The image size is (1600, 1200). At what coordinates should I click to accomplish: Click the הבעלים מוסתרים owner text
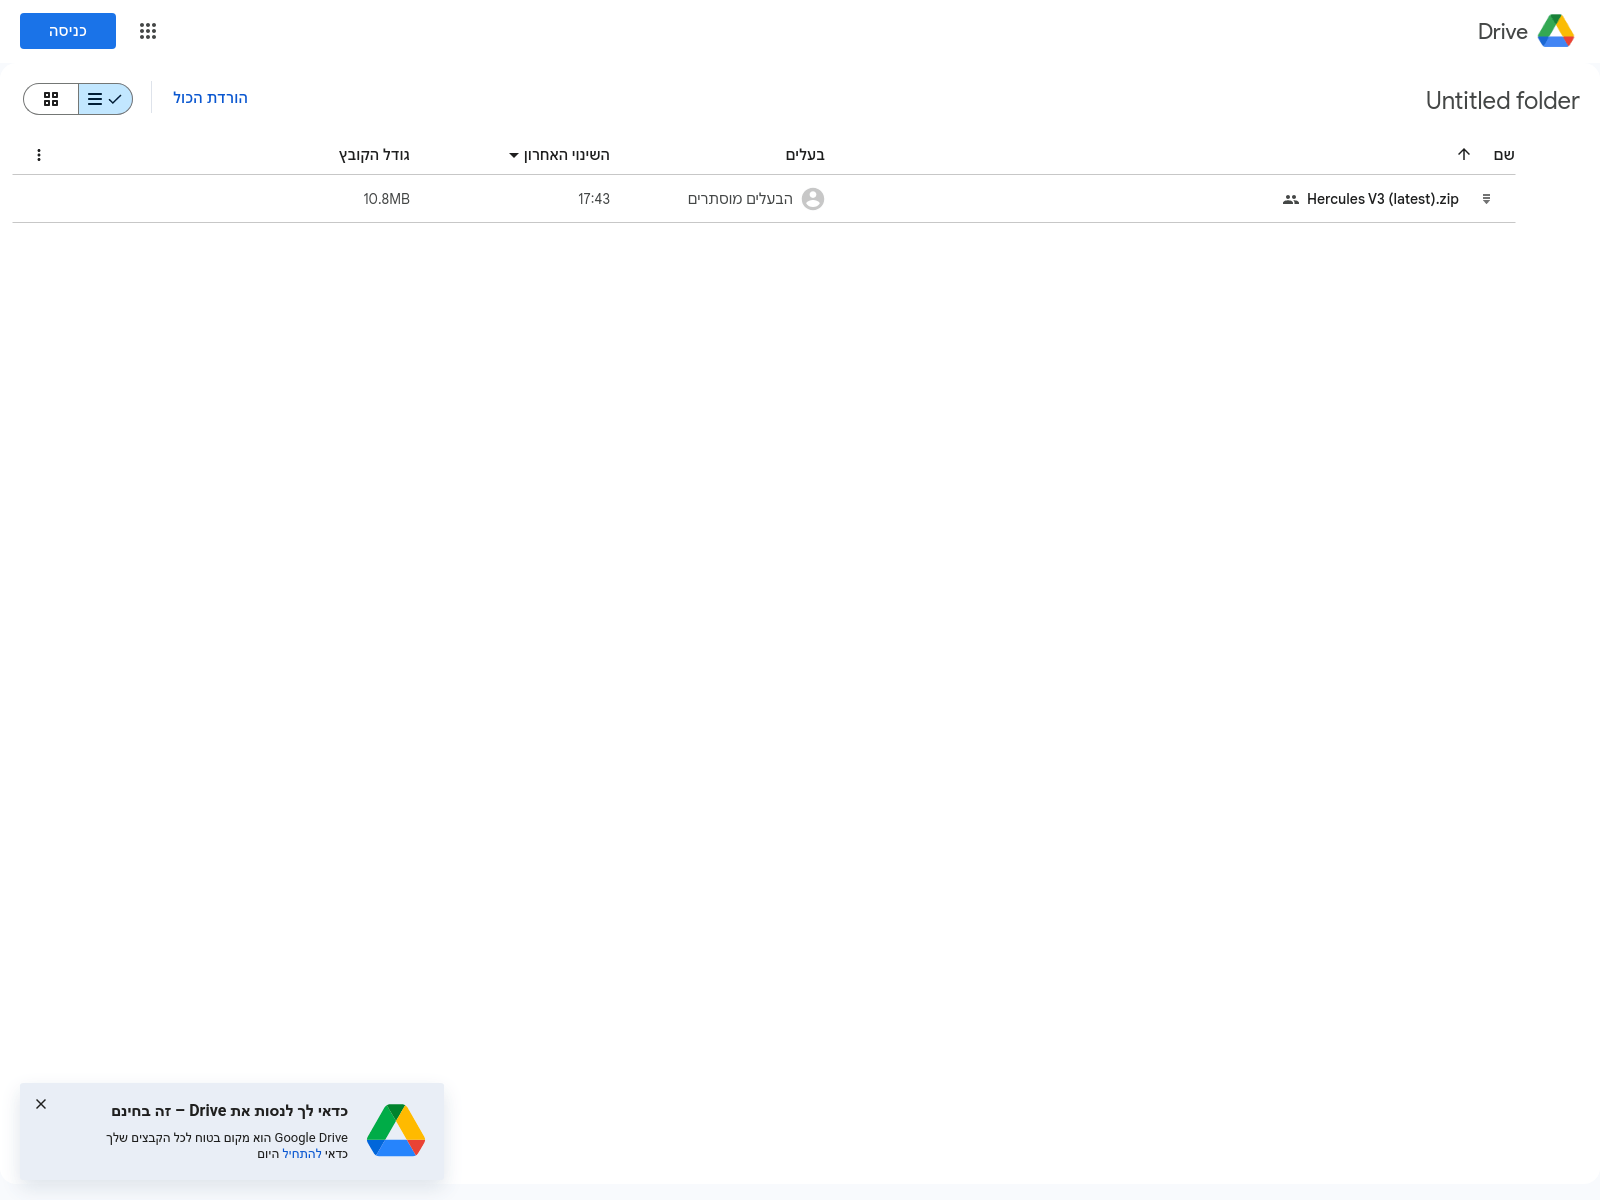coord(740,199)
